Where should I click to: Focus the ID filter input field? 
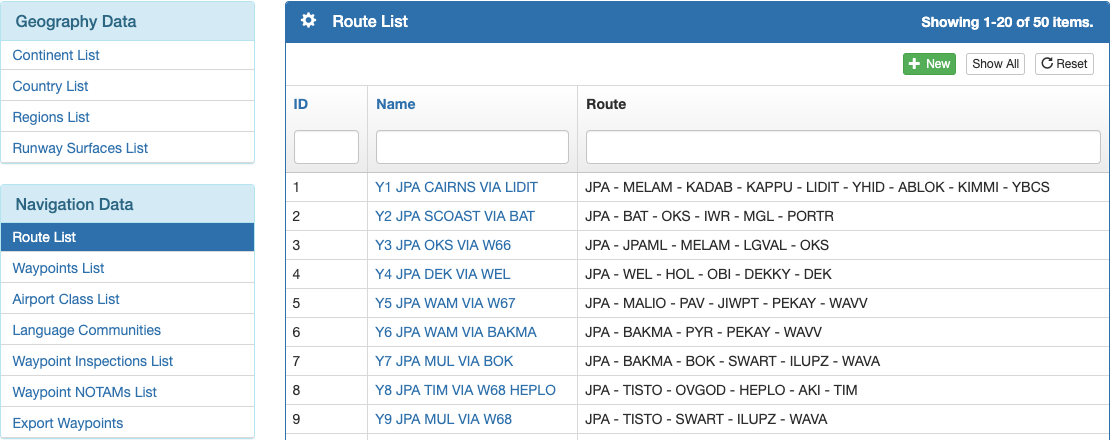click(x=327, y=147)
